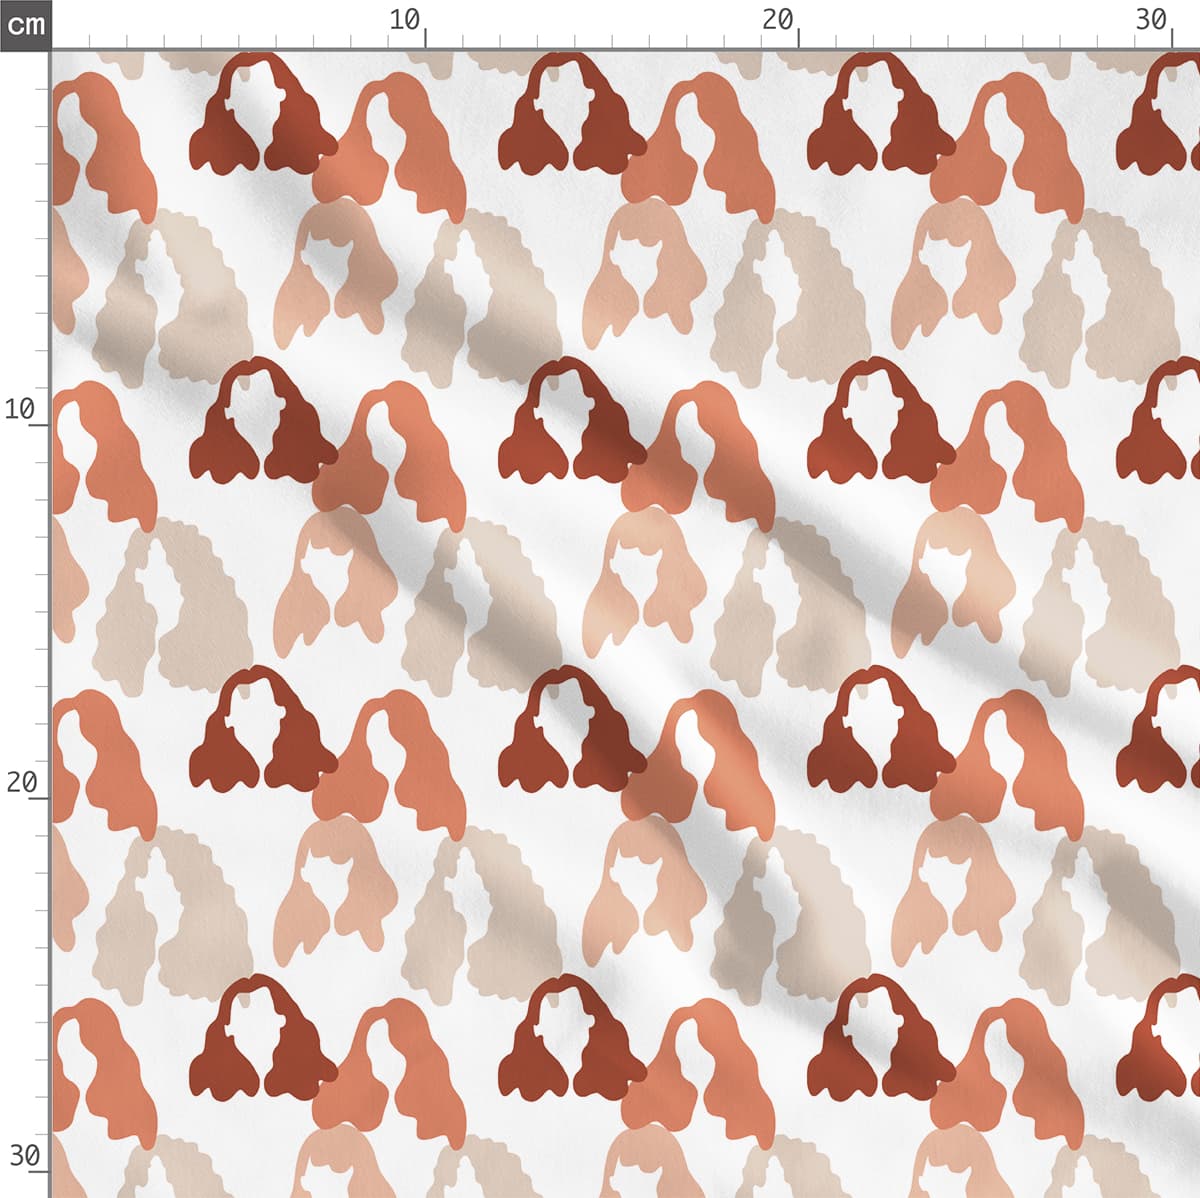Click the 10 mark on the vertical ruler
Screen dimensions: 1200x1198
20,409
